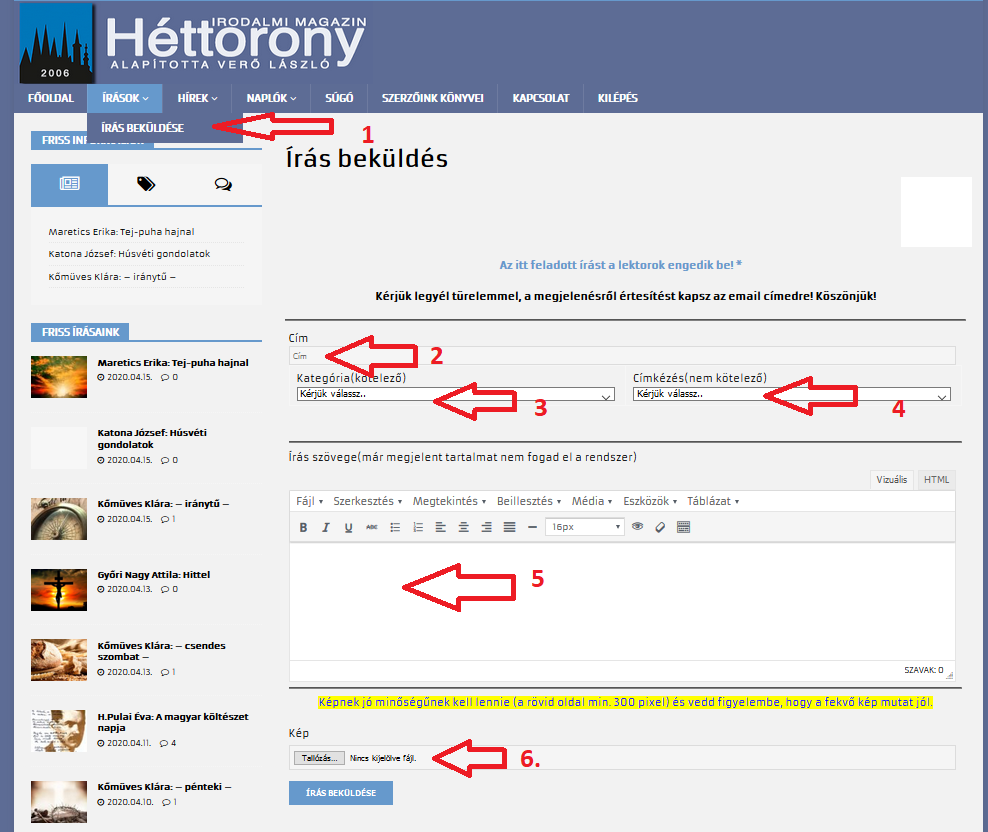Insert a numbered list
The height and width of the screenshot is (832, 988).
coord(418,527)
